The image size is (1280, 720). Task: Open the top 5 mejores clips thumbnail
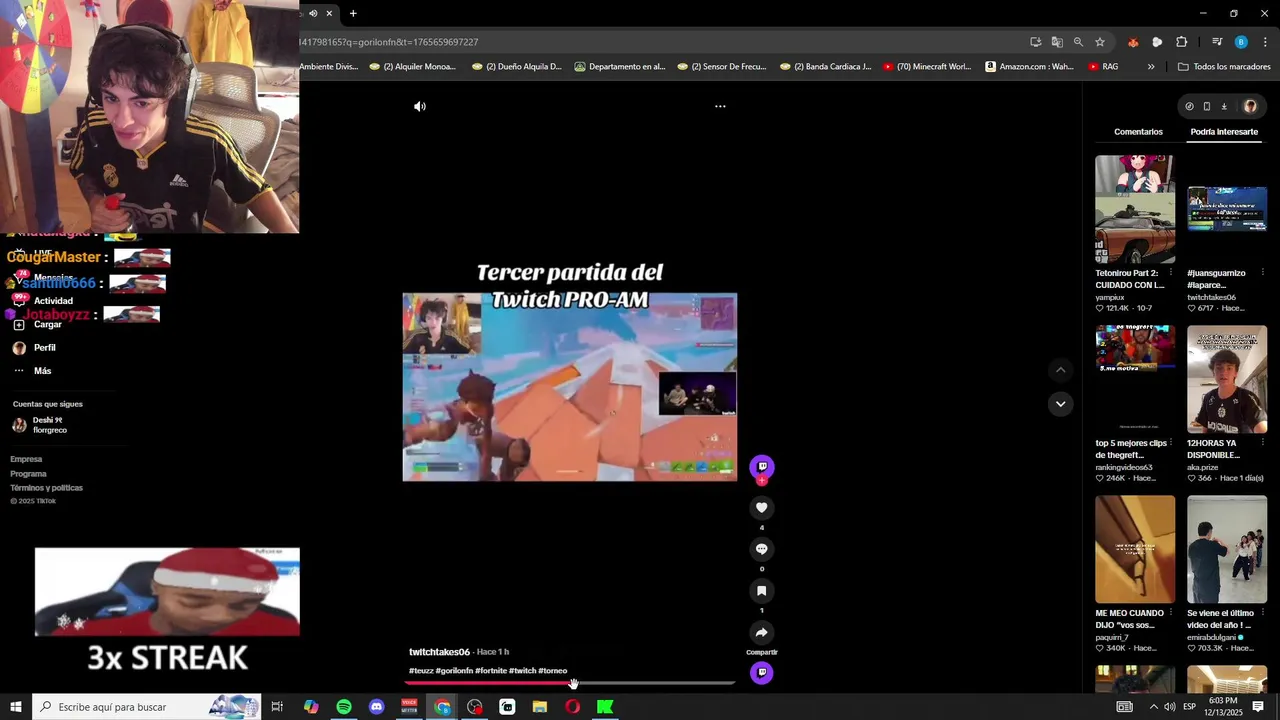(1135, 379)
